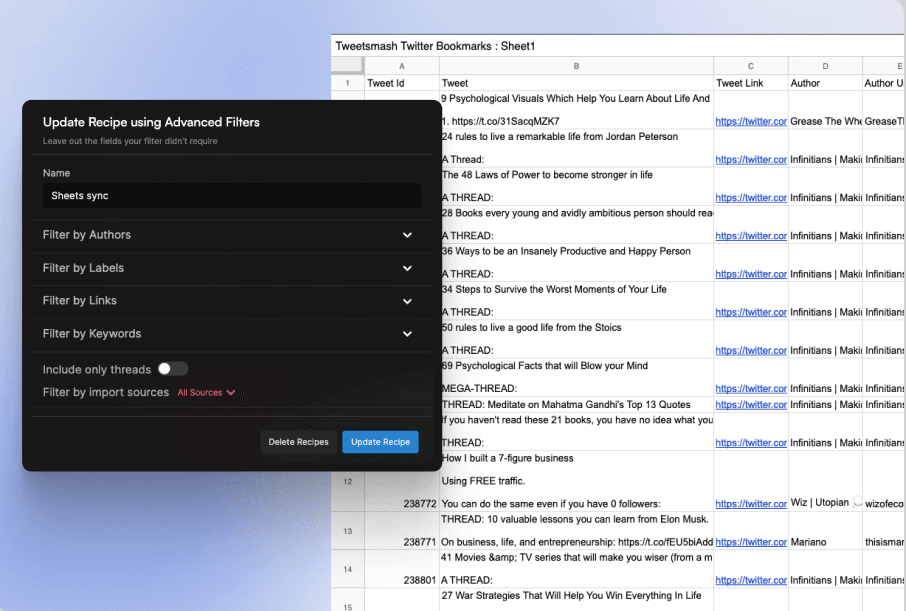Click the cell '28 Books every young and avidly ambitious person'
Screen dimensions: 906x611
pos(576,224)
